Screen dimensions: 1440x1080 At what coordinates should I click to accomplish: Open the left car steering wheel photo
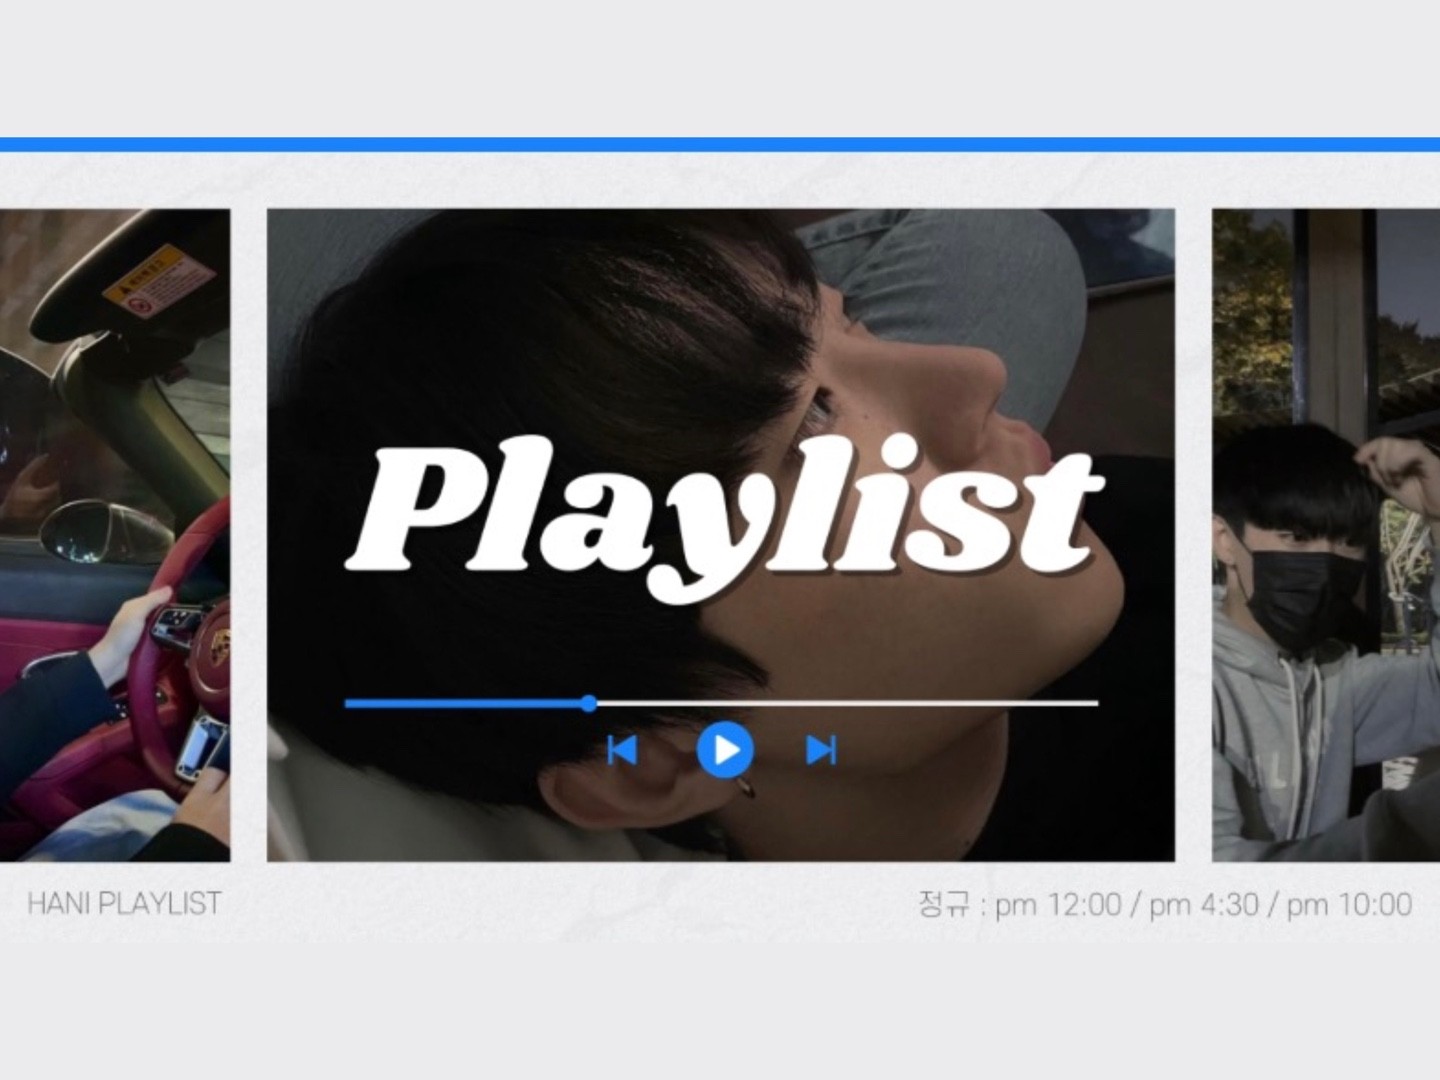114,535
